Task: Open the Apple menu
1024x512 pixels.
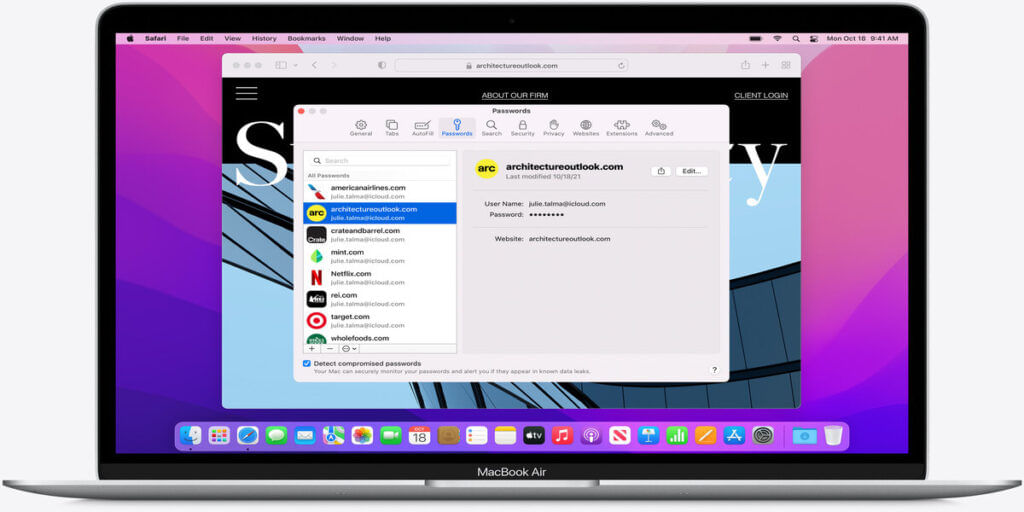Action: tap(130, 39)
